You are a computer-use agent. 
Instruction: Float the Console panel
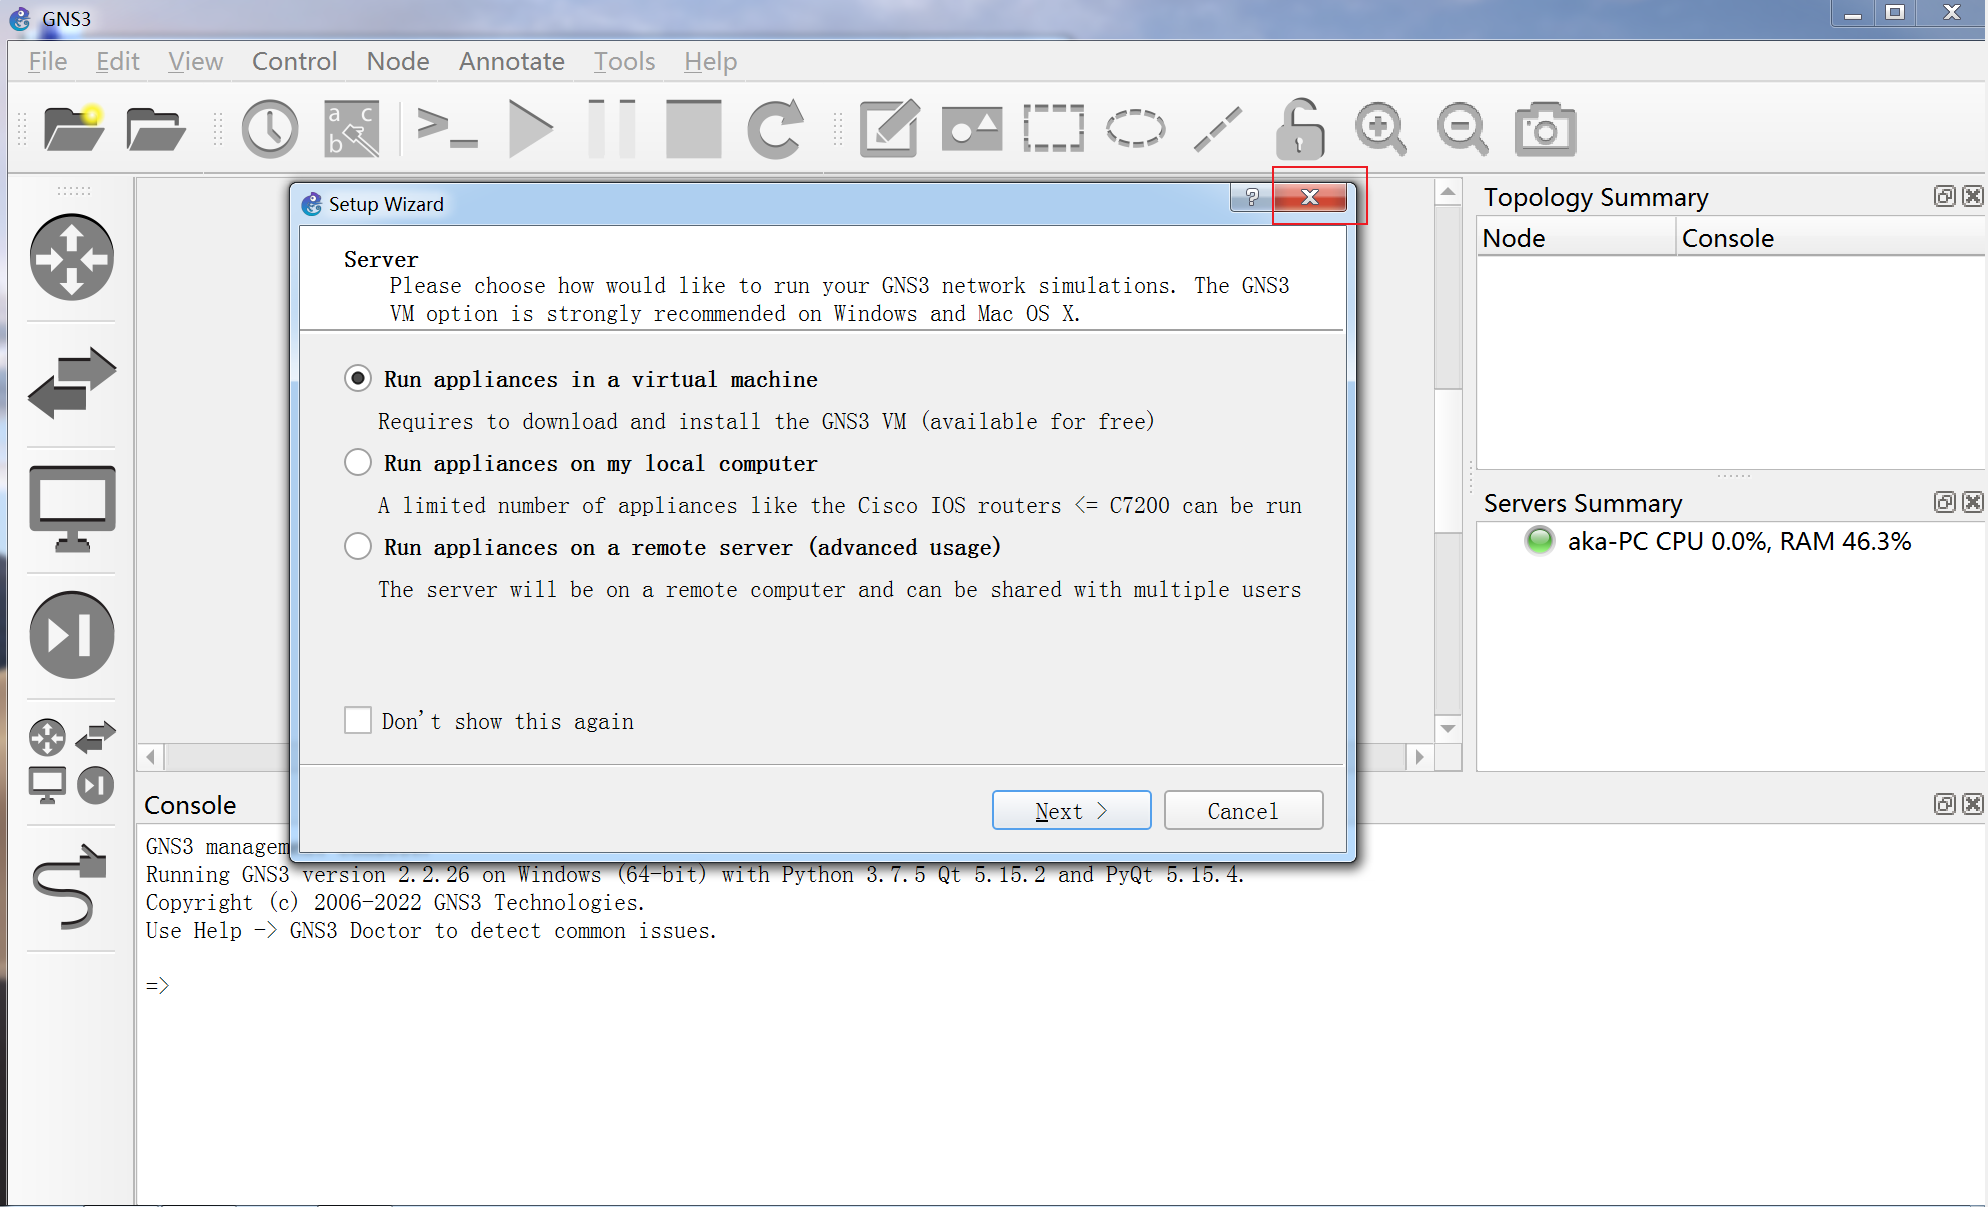pos(1944,804)
